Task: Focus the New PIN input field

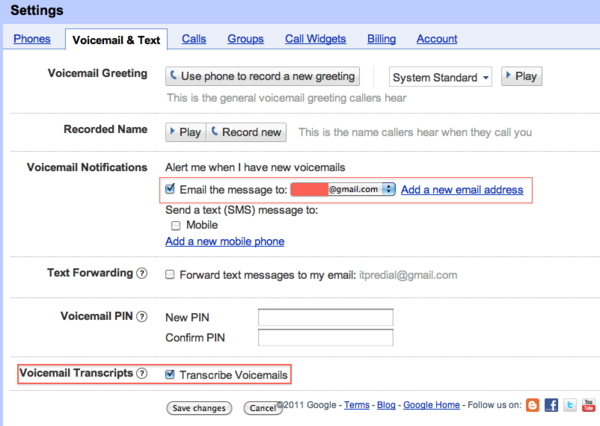Action: [326, 317]
